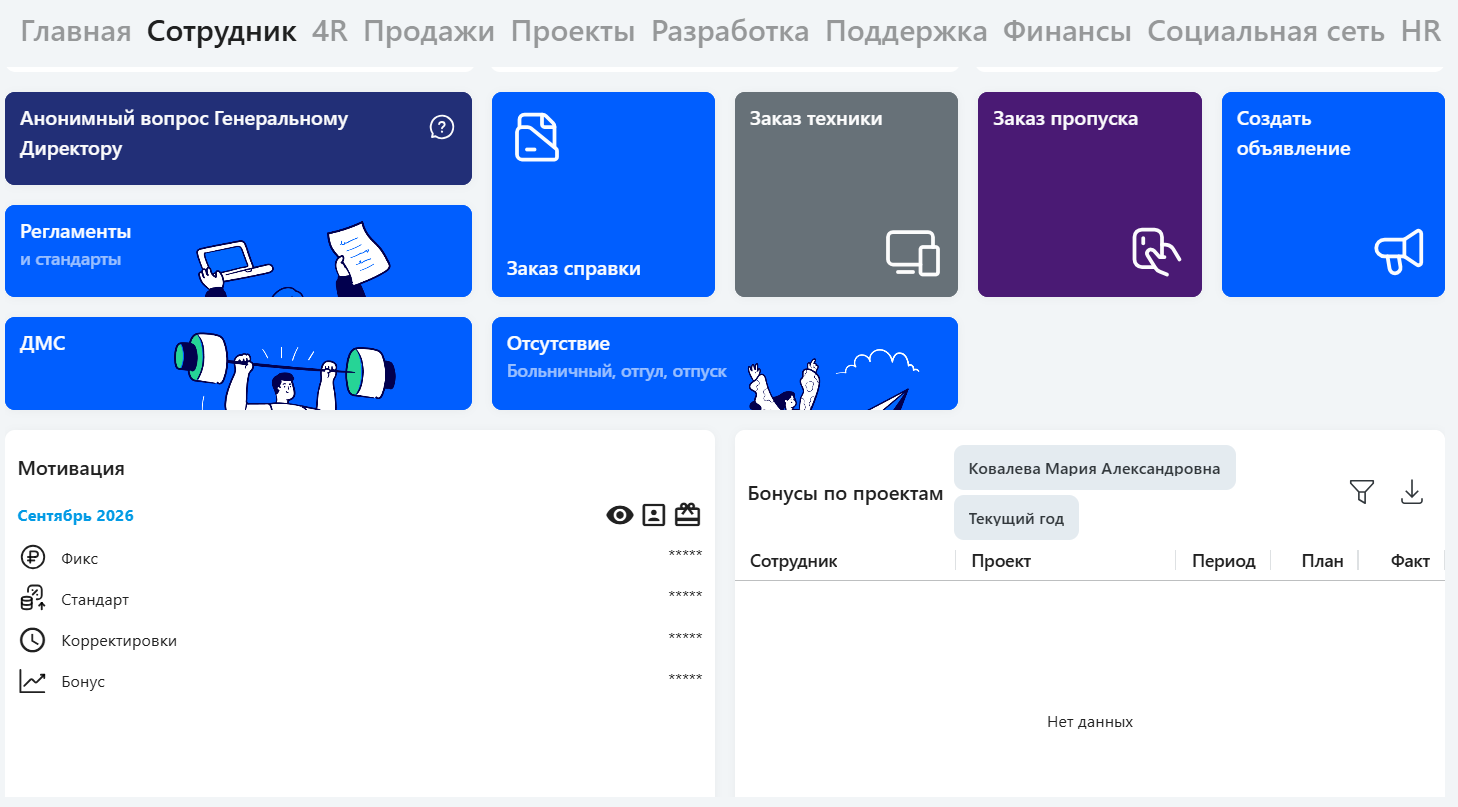
Task: Click the masked value in the Фикс row
Action: 685,555
